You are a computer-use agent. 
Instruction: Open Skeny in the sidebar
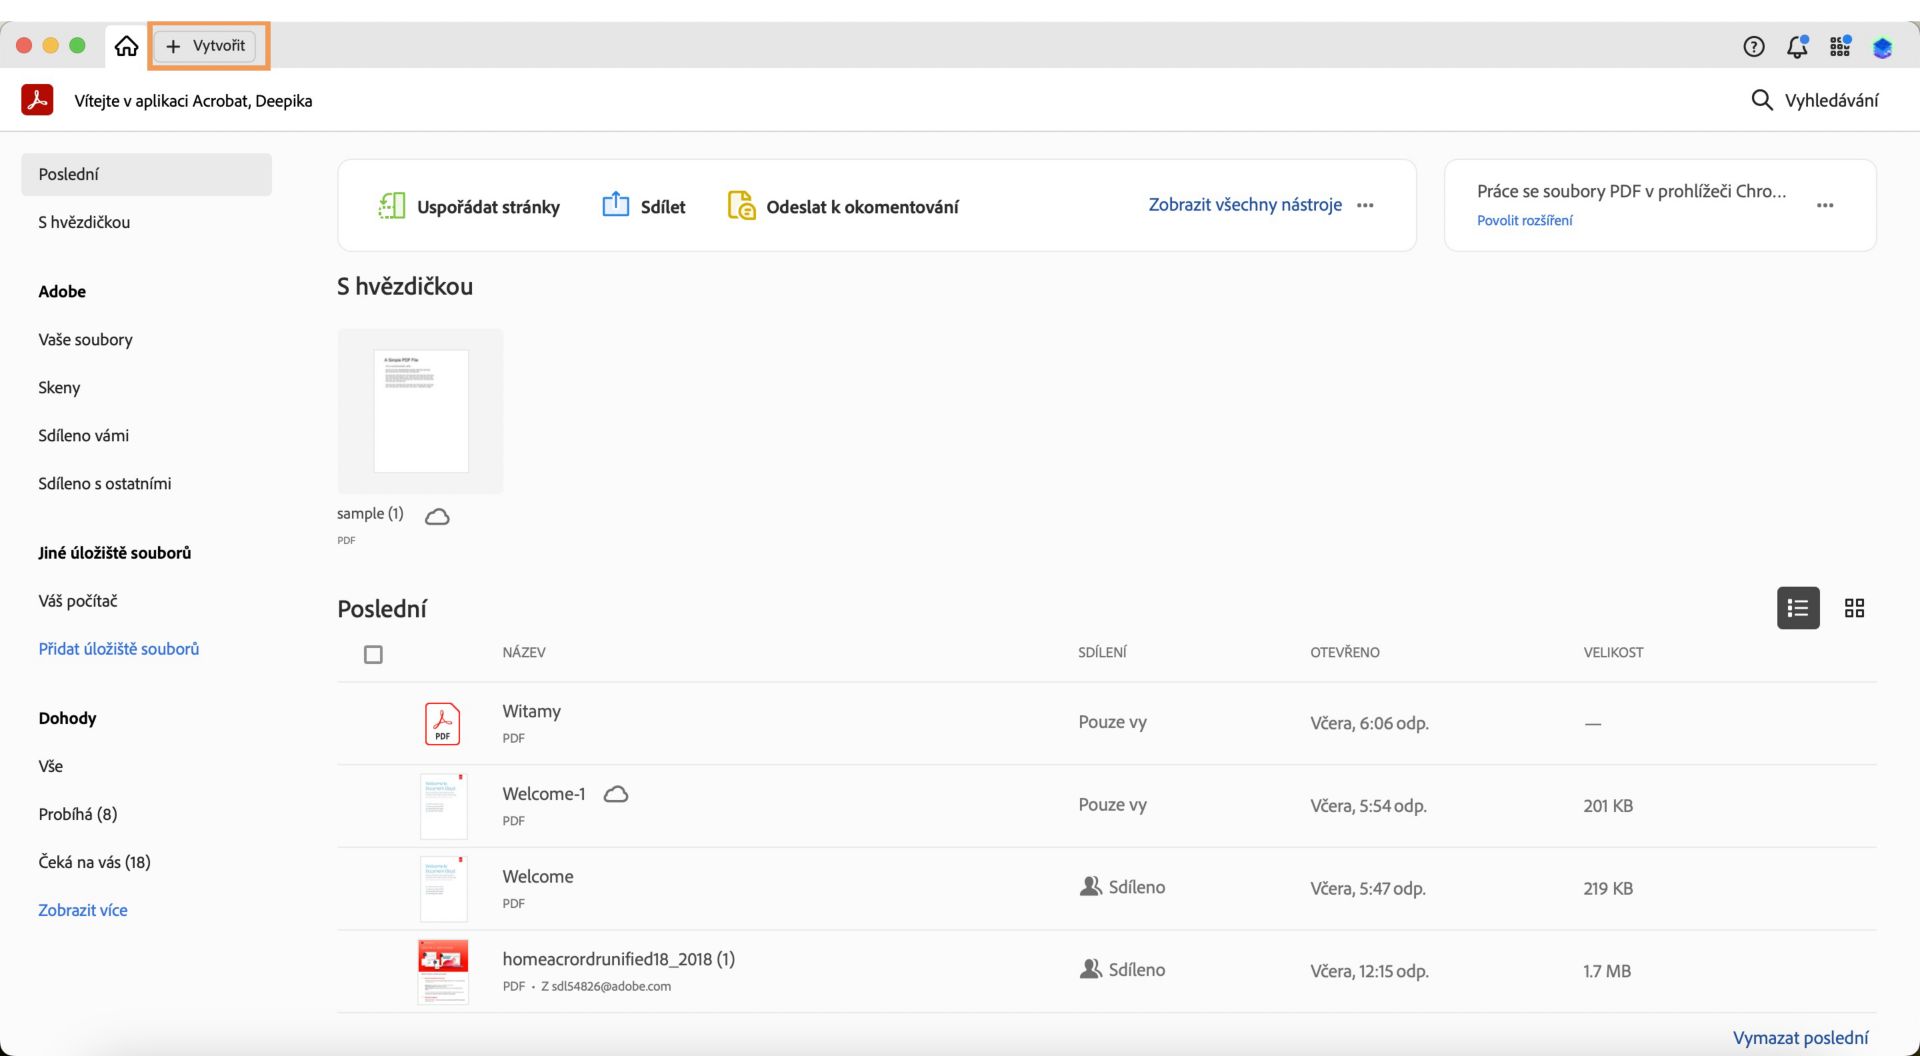coord(59,388)
